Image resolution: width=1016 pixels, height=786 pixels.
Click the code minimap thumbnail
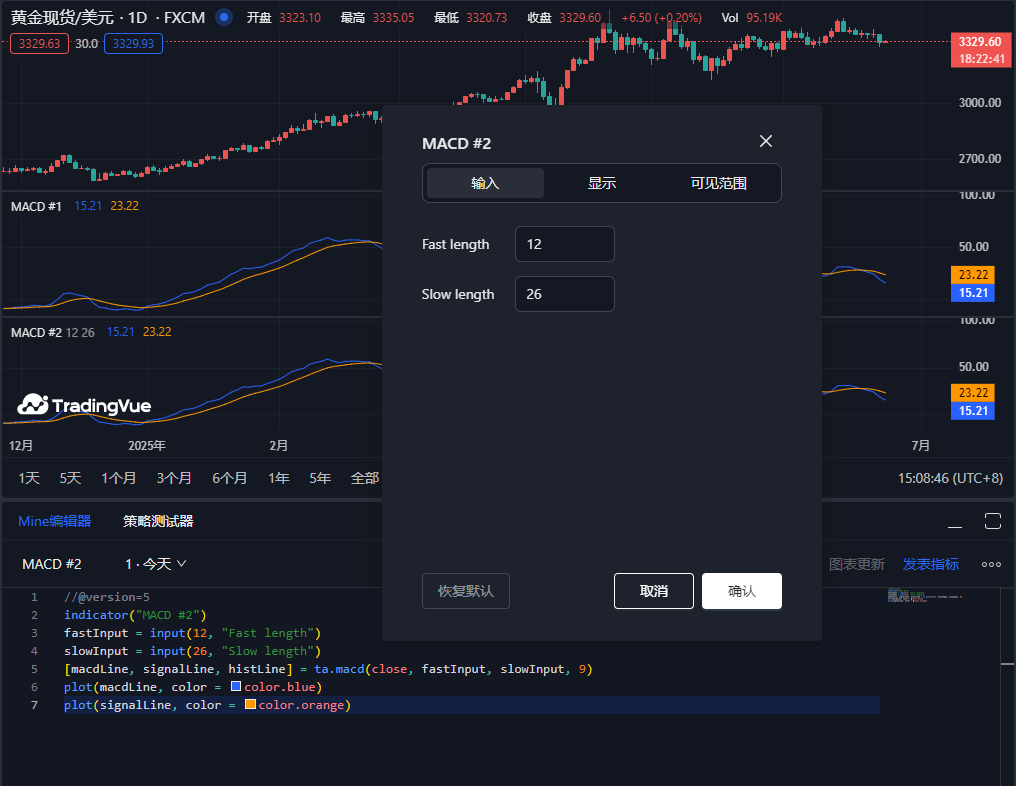tap(924, 596)
